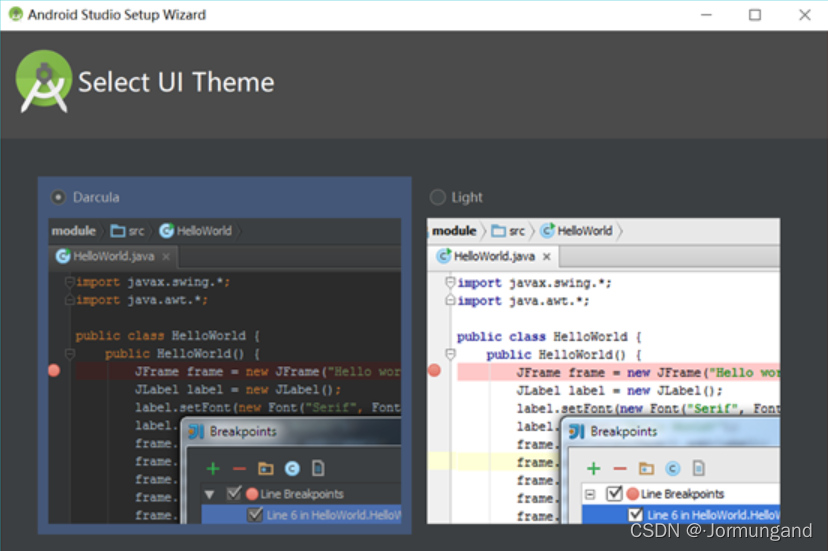828x551 pixels.
Task: Click the red Line Breakpoints dot icon in Darcula preview
Action: tap(252, 494)
